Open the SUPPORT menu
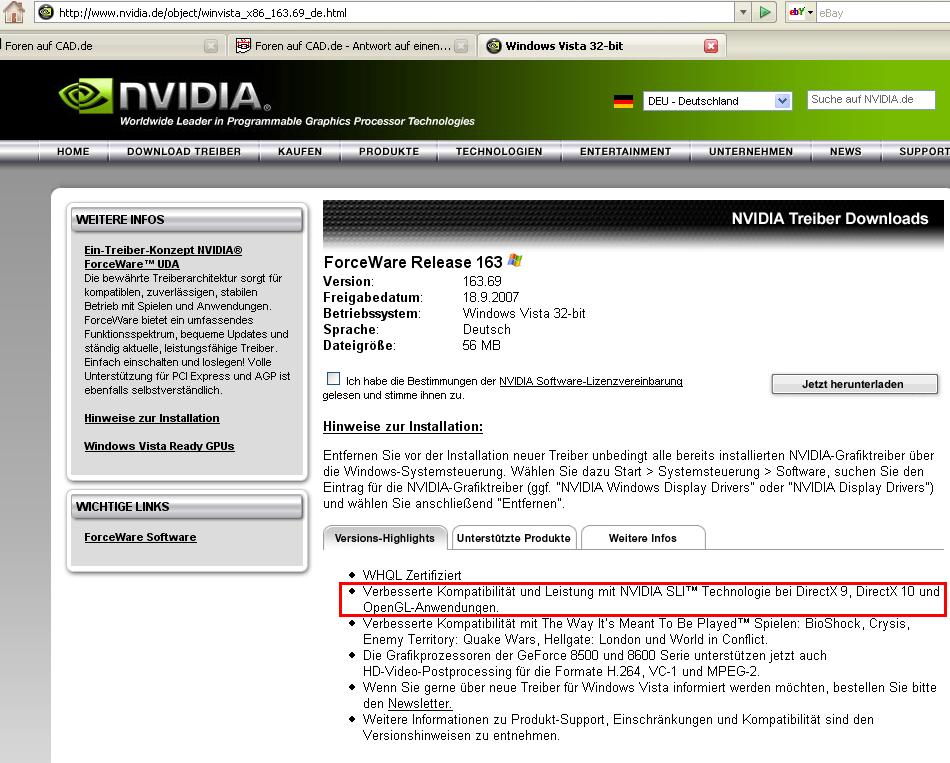950x763 pixels. (x=924, y=152)
